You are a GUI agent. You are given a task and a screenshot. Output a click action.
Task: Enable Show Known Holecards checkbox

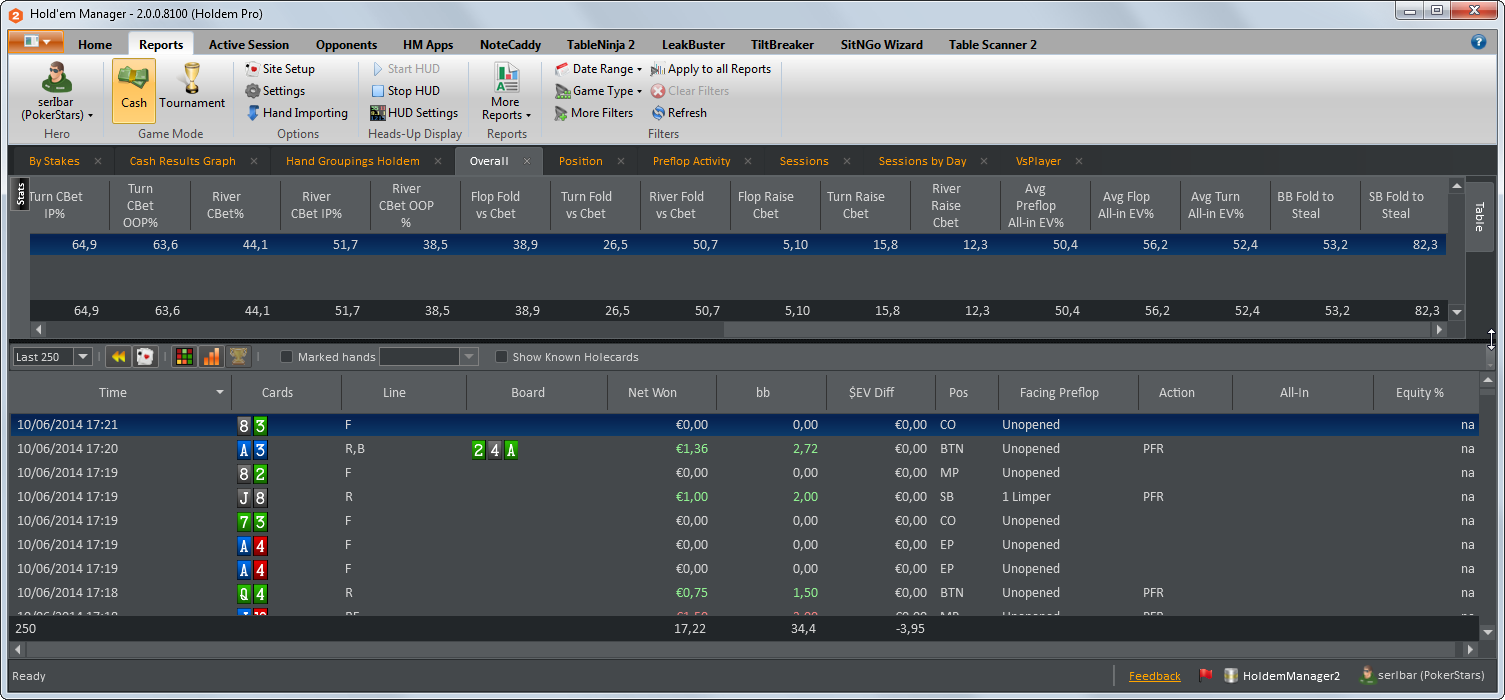point(502,357)
